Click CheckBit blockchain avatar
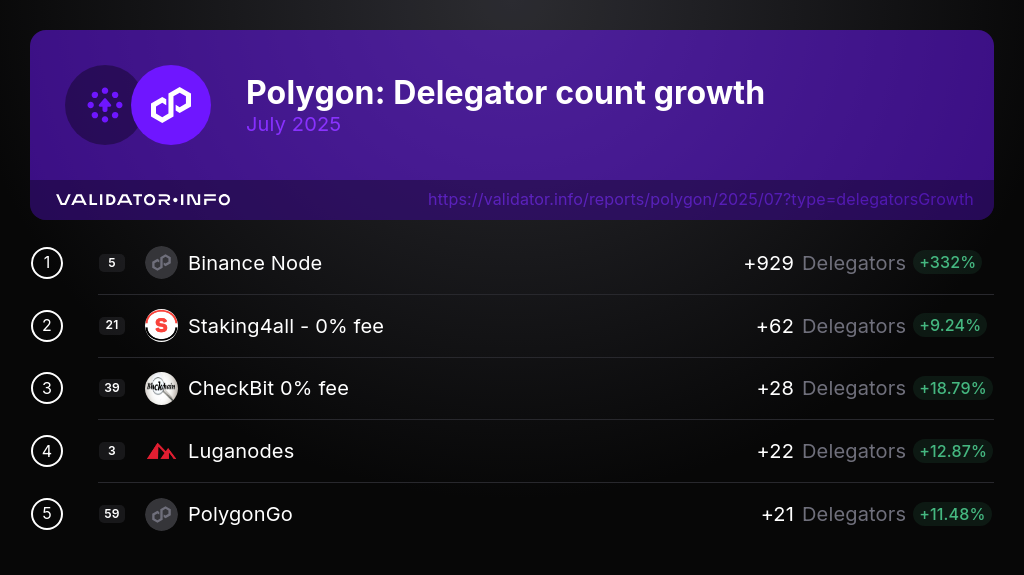 tap(161, 388)
